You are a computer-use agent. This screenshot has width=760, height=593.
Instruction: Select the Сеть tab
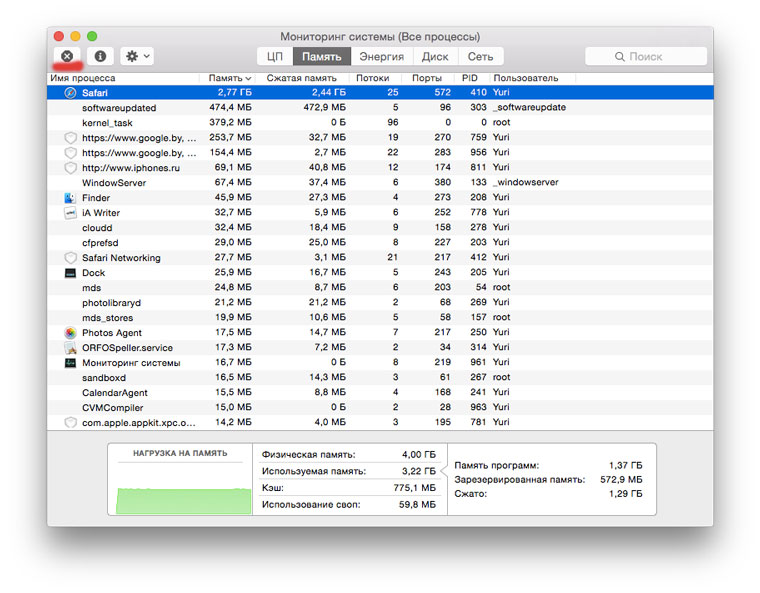coord(480,57)
